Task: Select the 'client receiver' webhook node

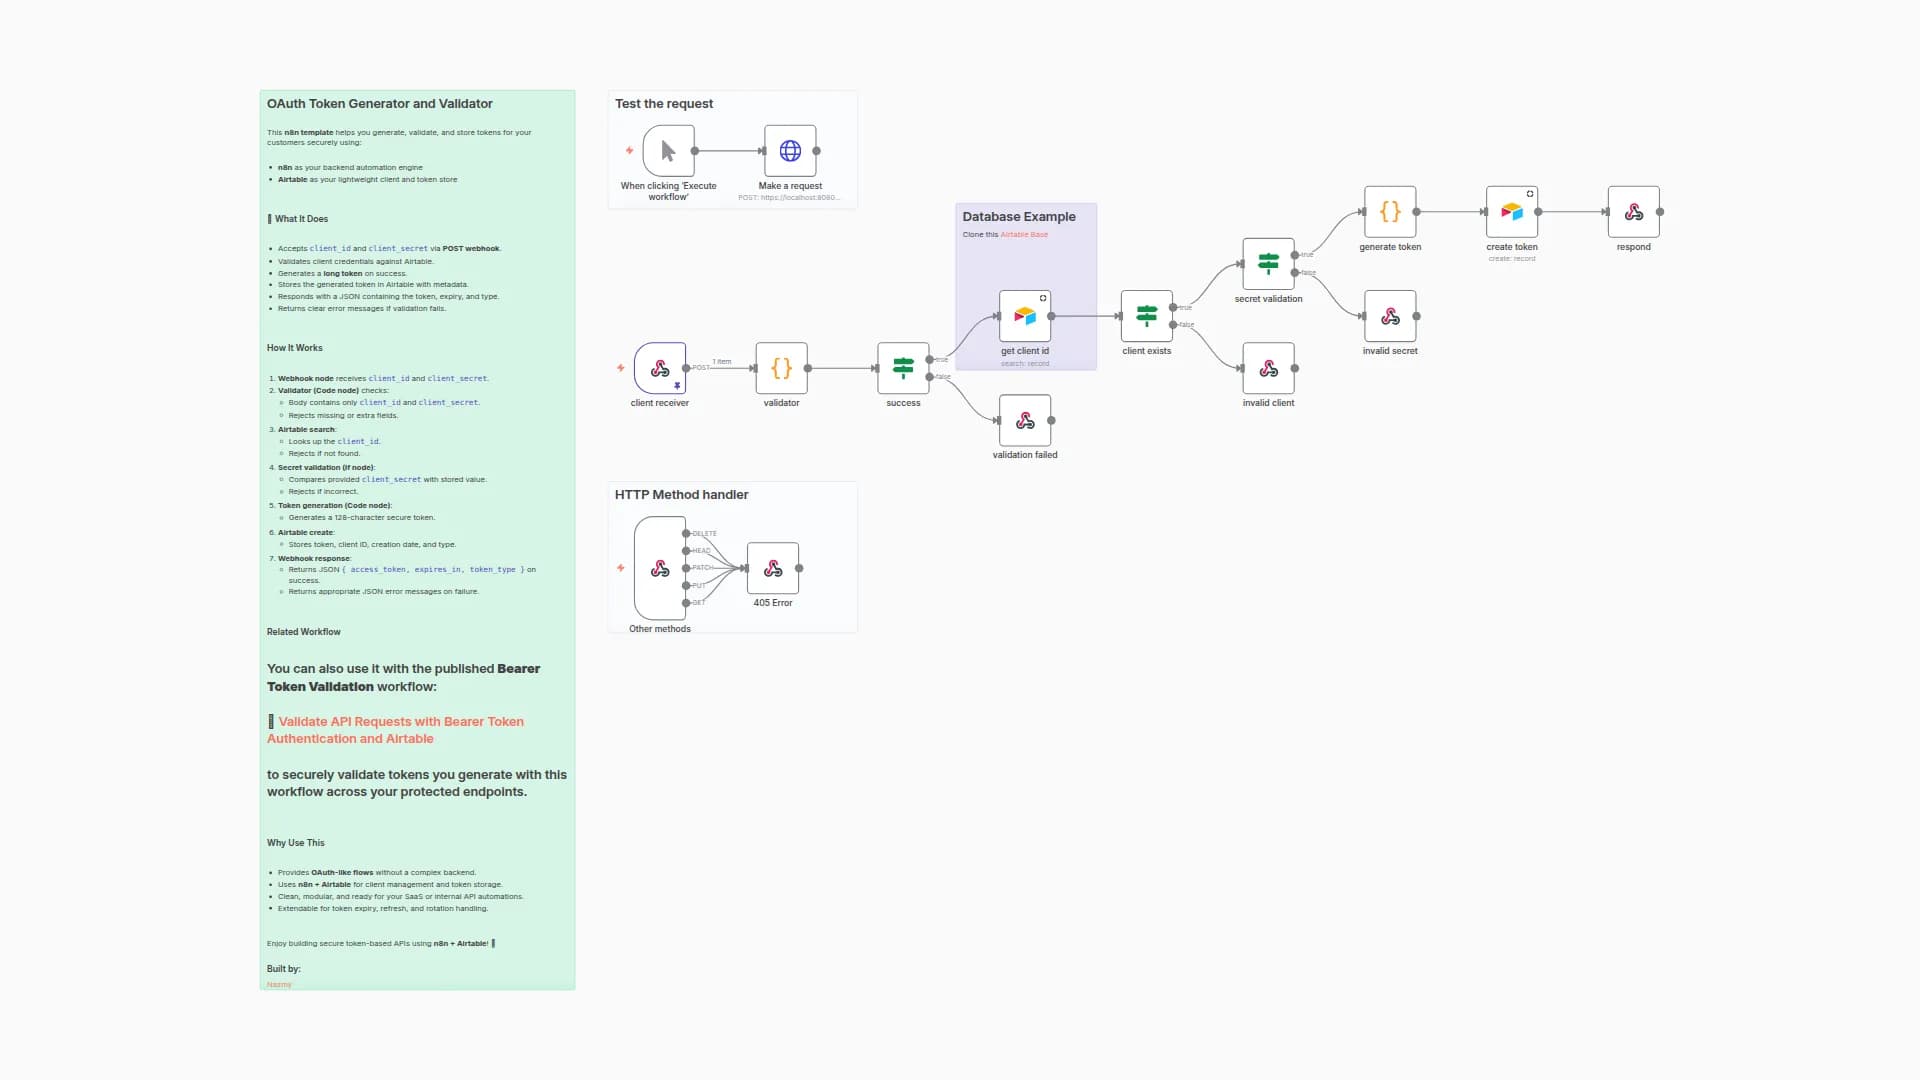Action: click(x=659, y=369)
